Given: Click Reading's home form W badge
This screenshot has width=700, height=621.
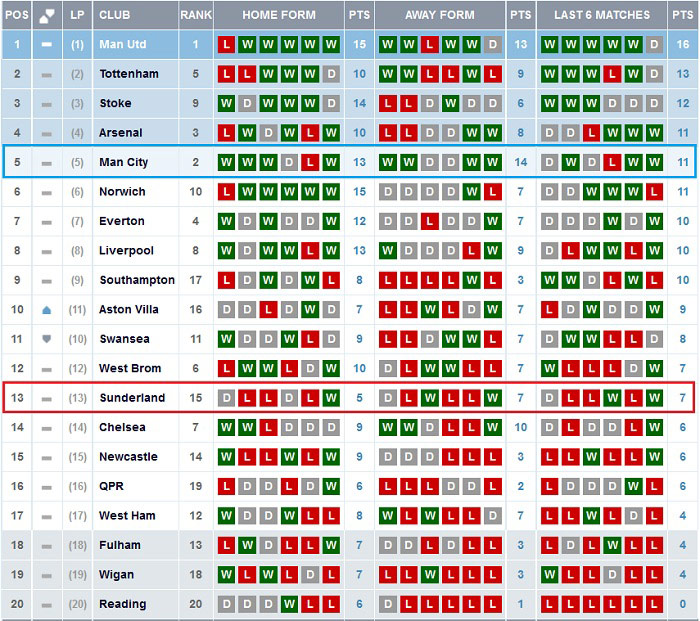Looking at the screenshot, I should click(289, 604).
